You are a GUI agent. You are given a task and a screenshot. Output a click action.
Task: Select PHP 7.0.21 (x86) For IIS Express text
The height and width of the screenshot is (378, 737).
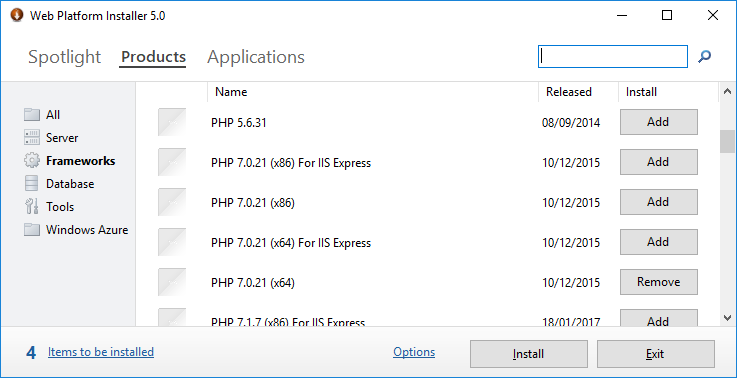tap(291, 163)
